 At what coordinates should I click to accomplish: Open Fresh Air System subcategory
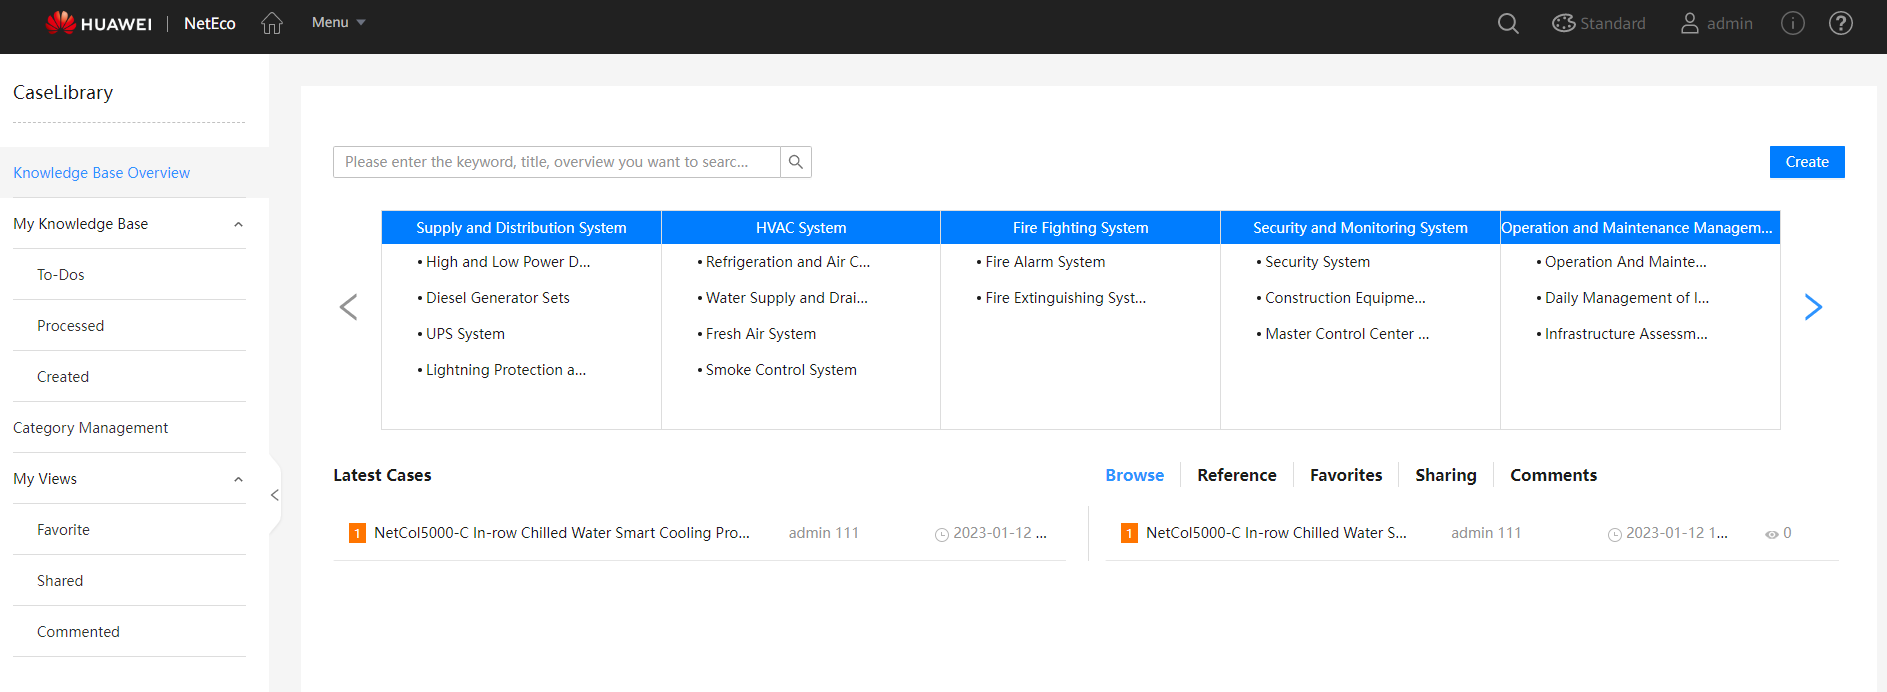(x=761, y=334)
